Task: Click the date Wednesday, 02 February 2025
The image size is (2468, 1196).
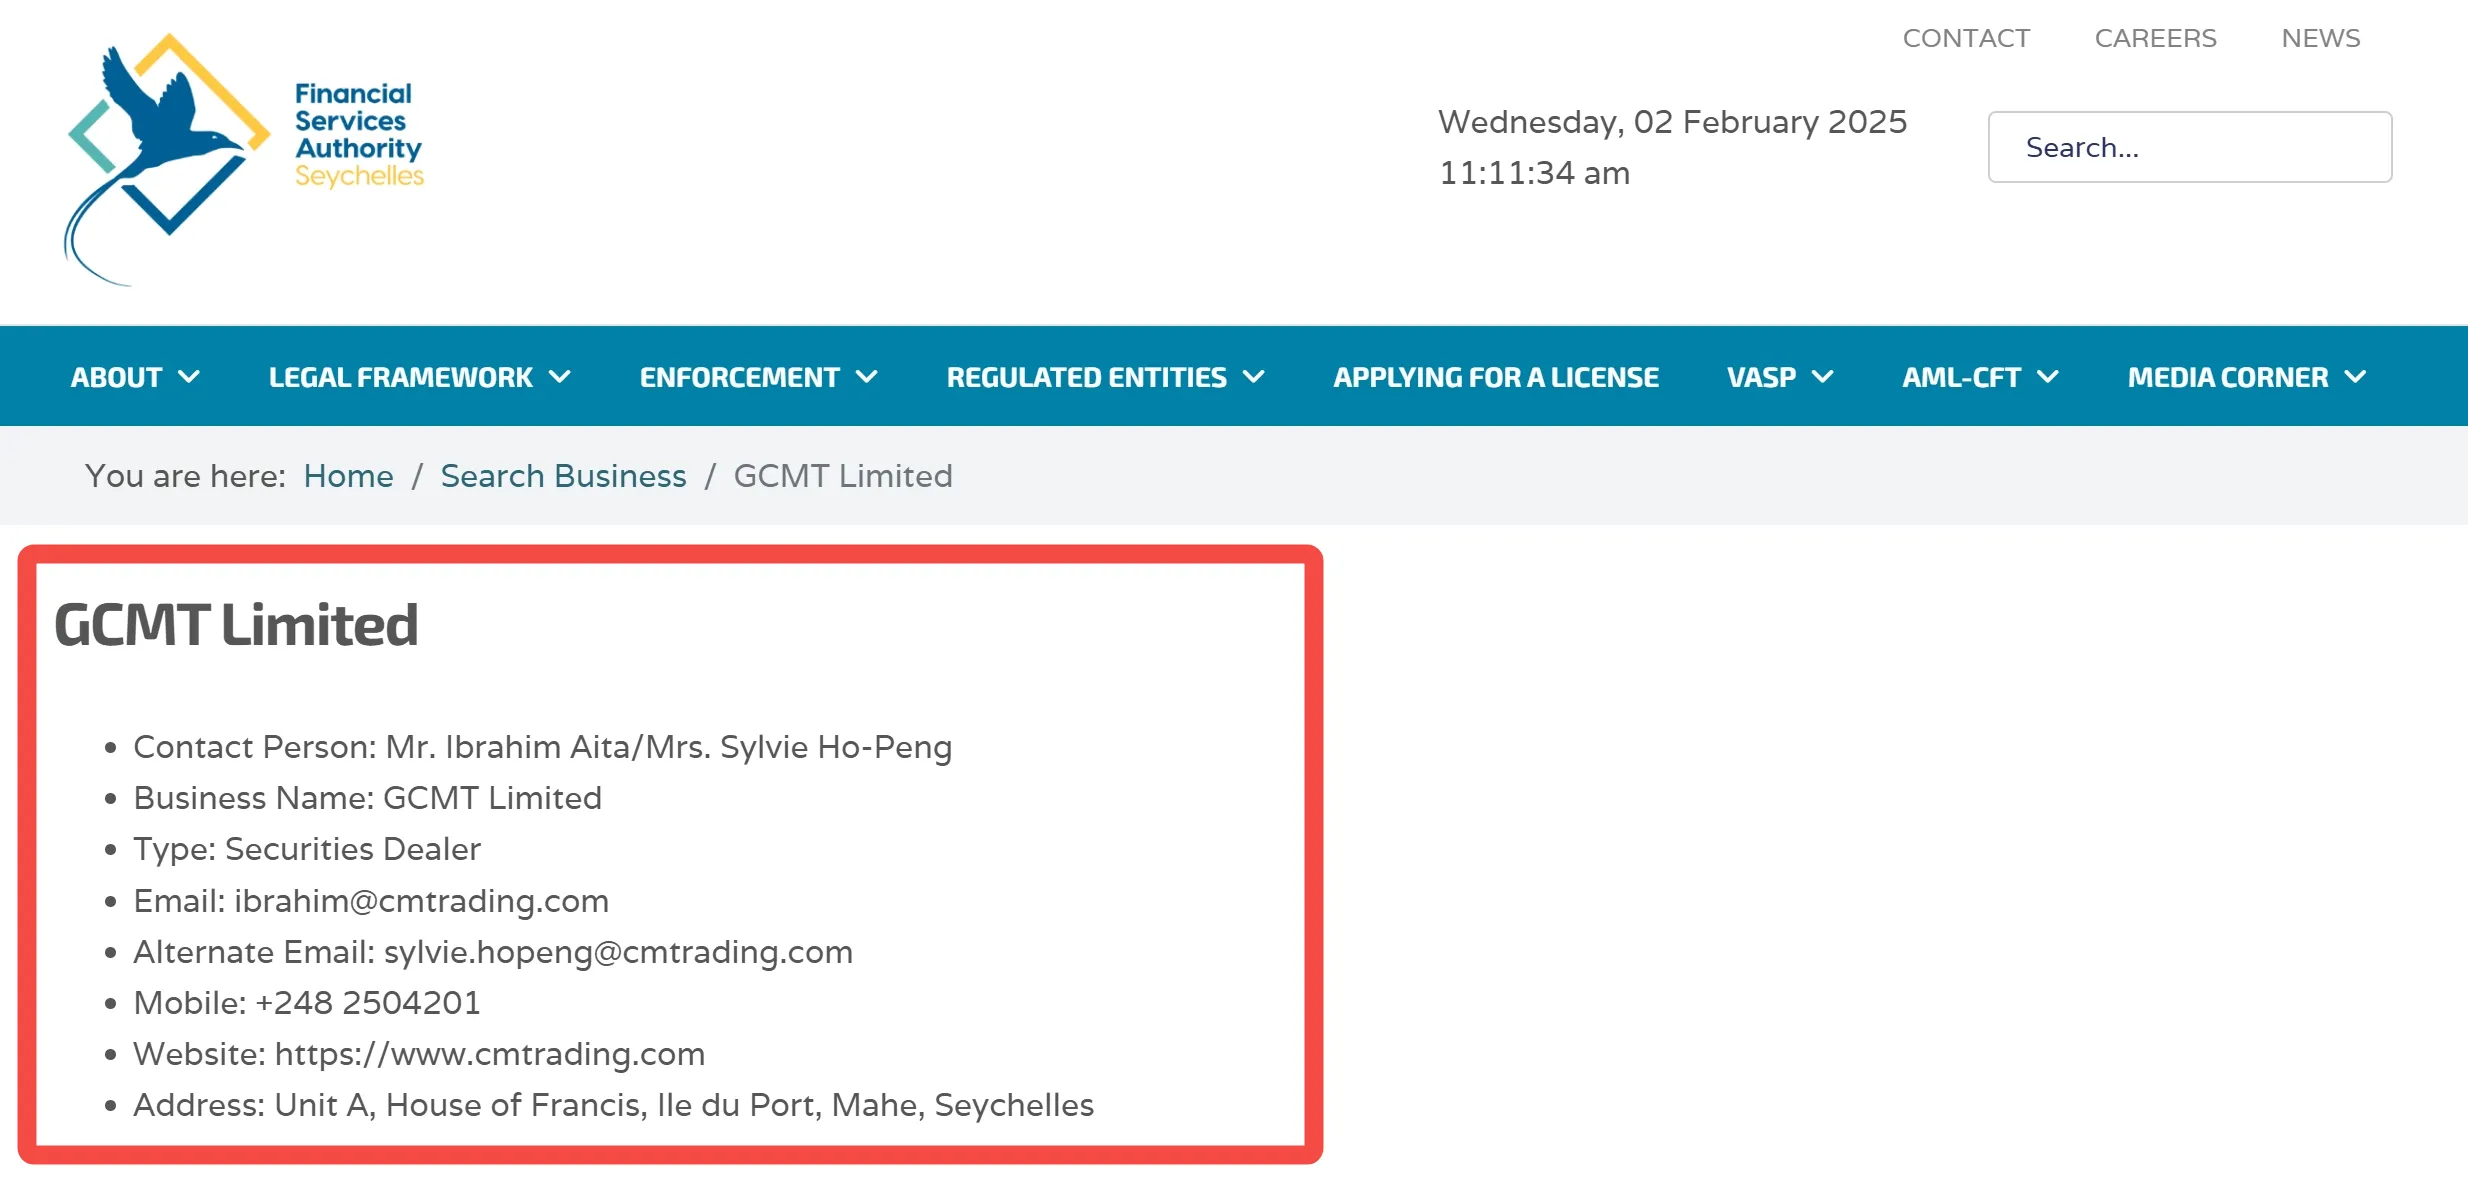Action: click(1672, 122)
